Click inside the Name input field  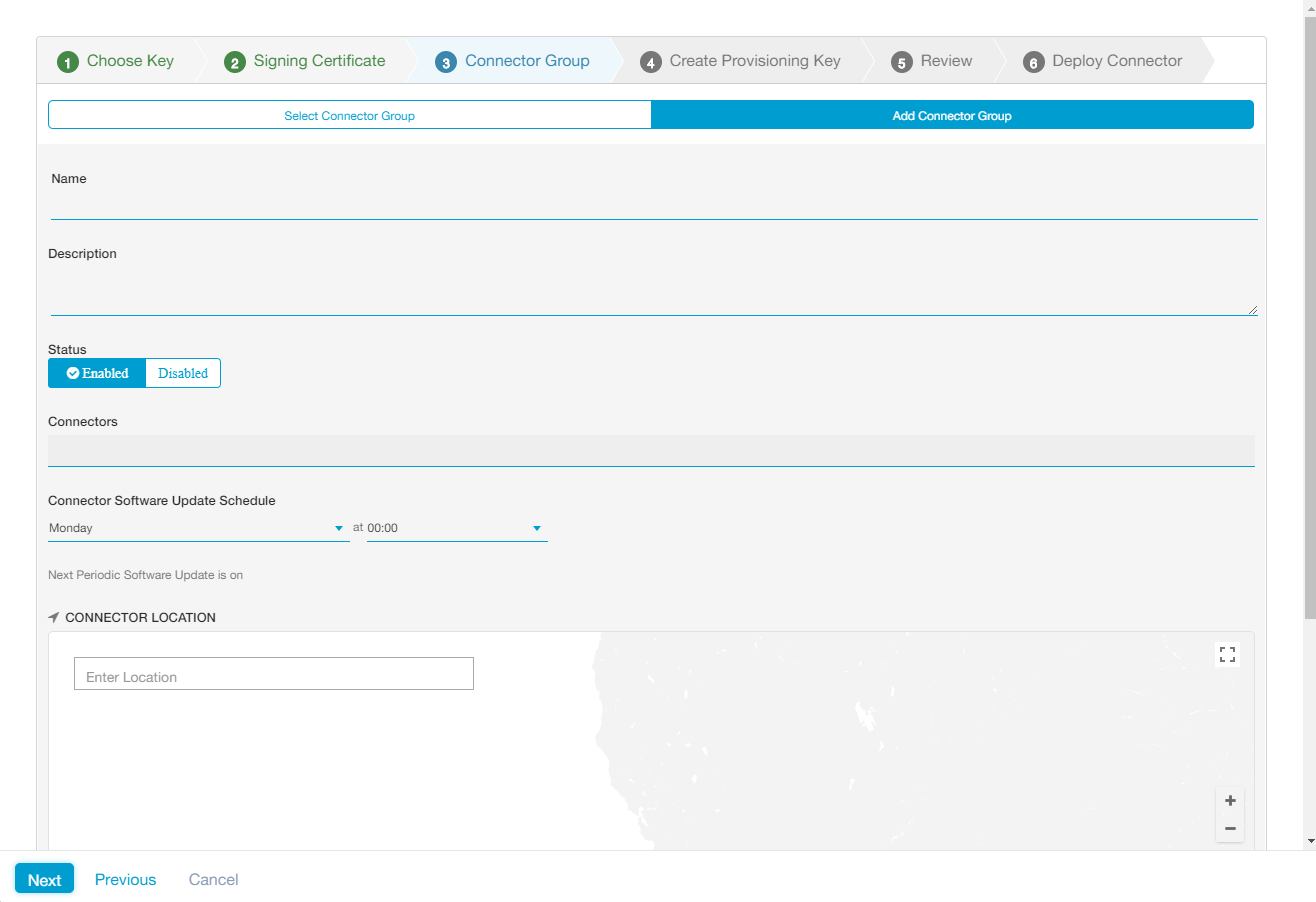(650, 206)
